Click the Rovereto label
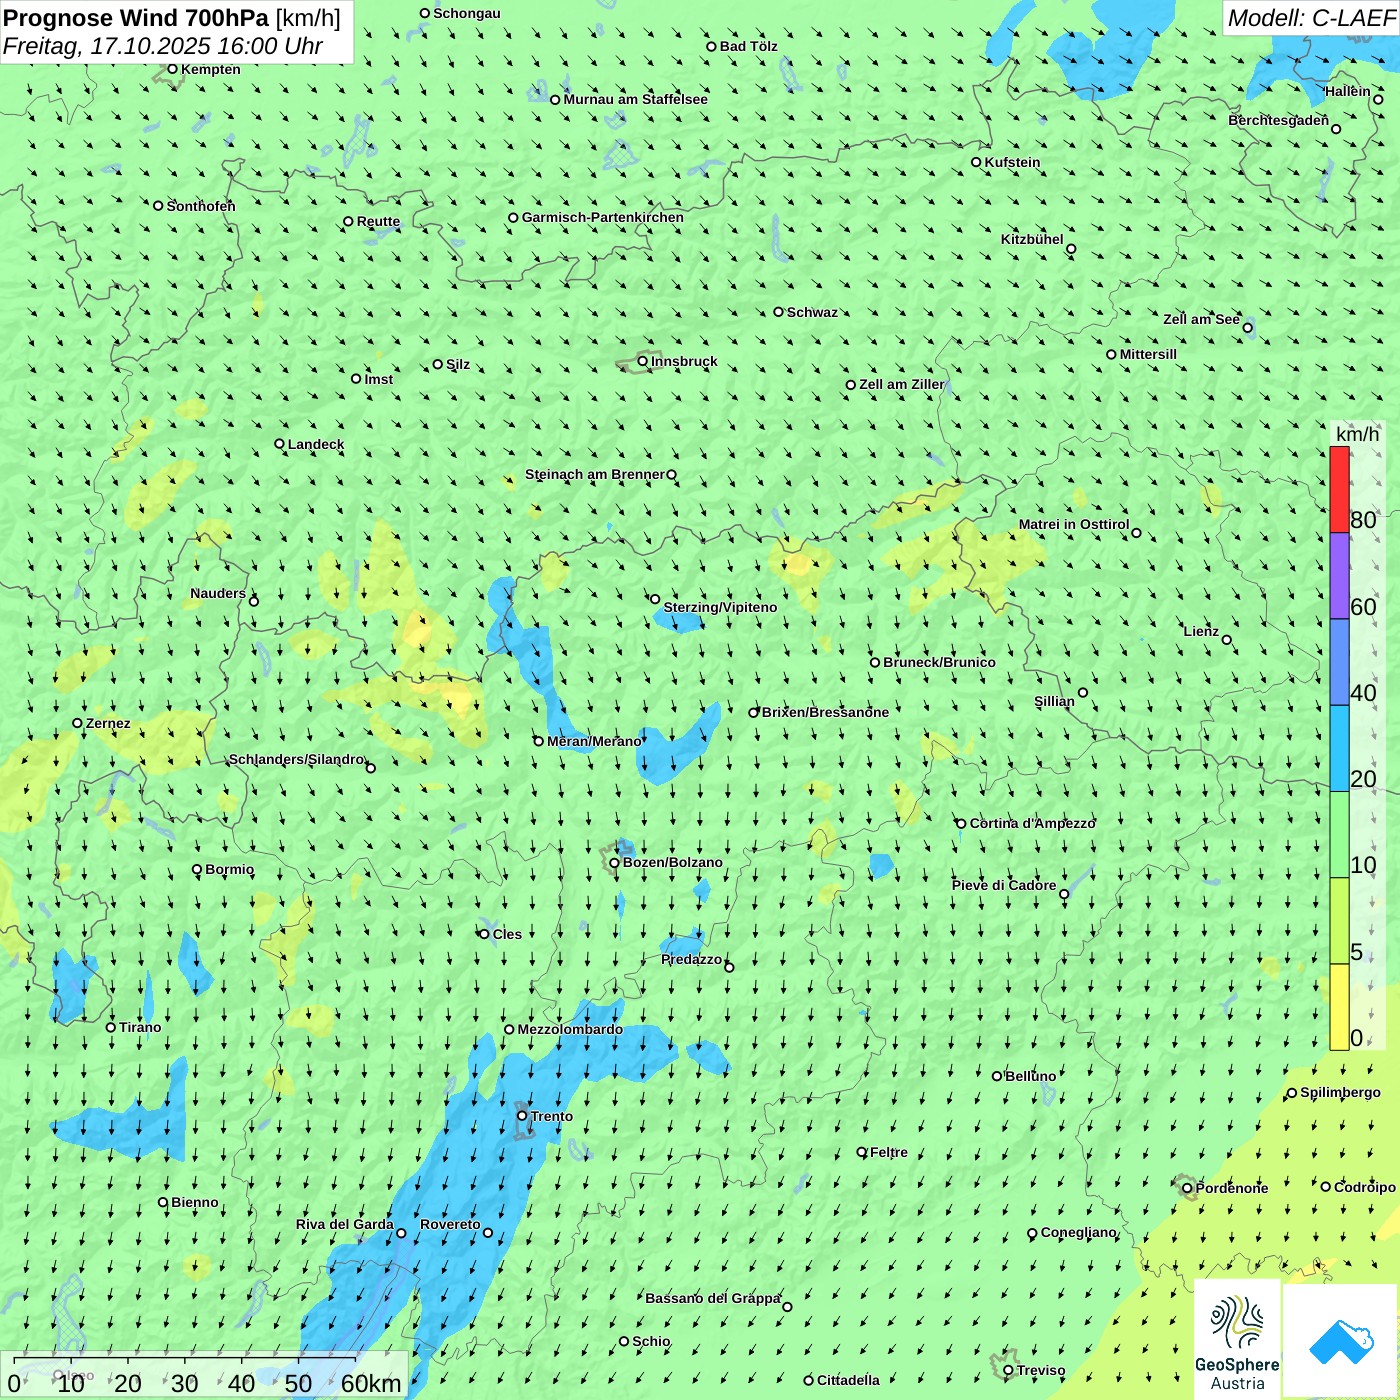Screen dimensions: 1400x1400 point(450,1224)
